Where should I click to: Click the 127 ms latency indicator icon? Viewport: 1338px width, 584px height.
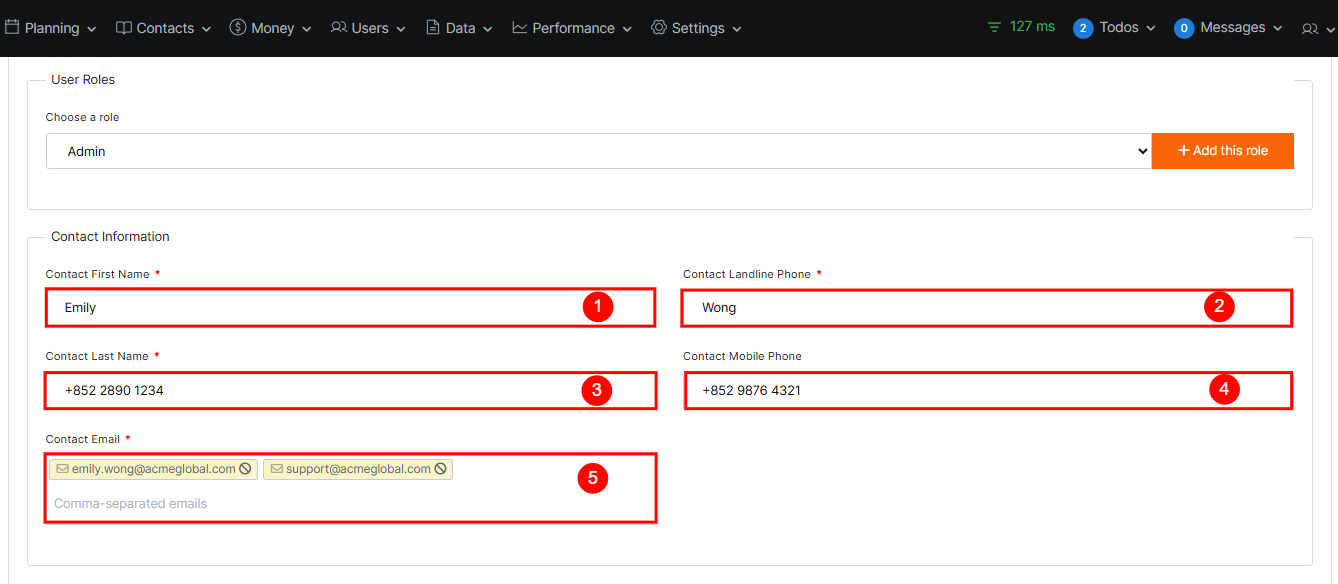tap(994, 27)
